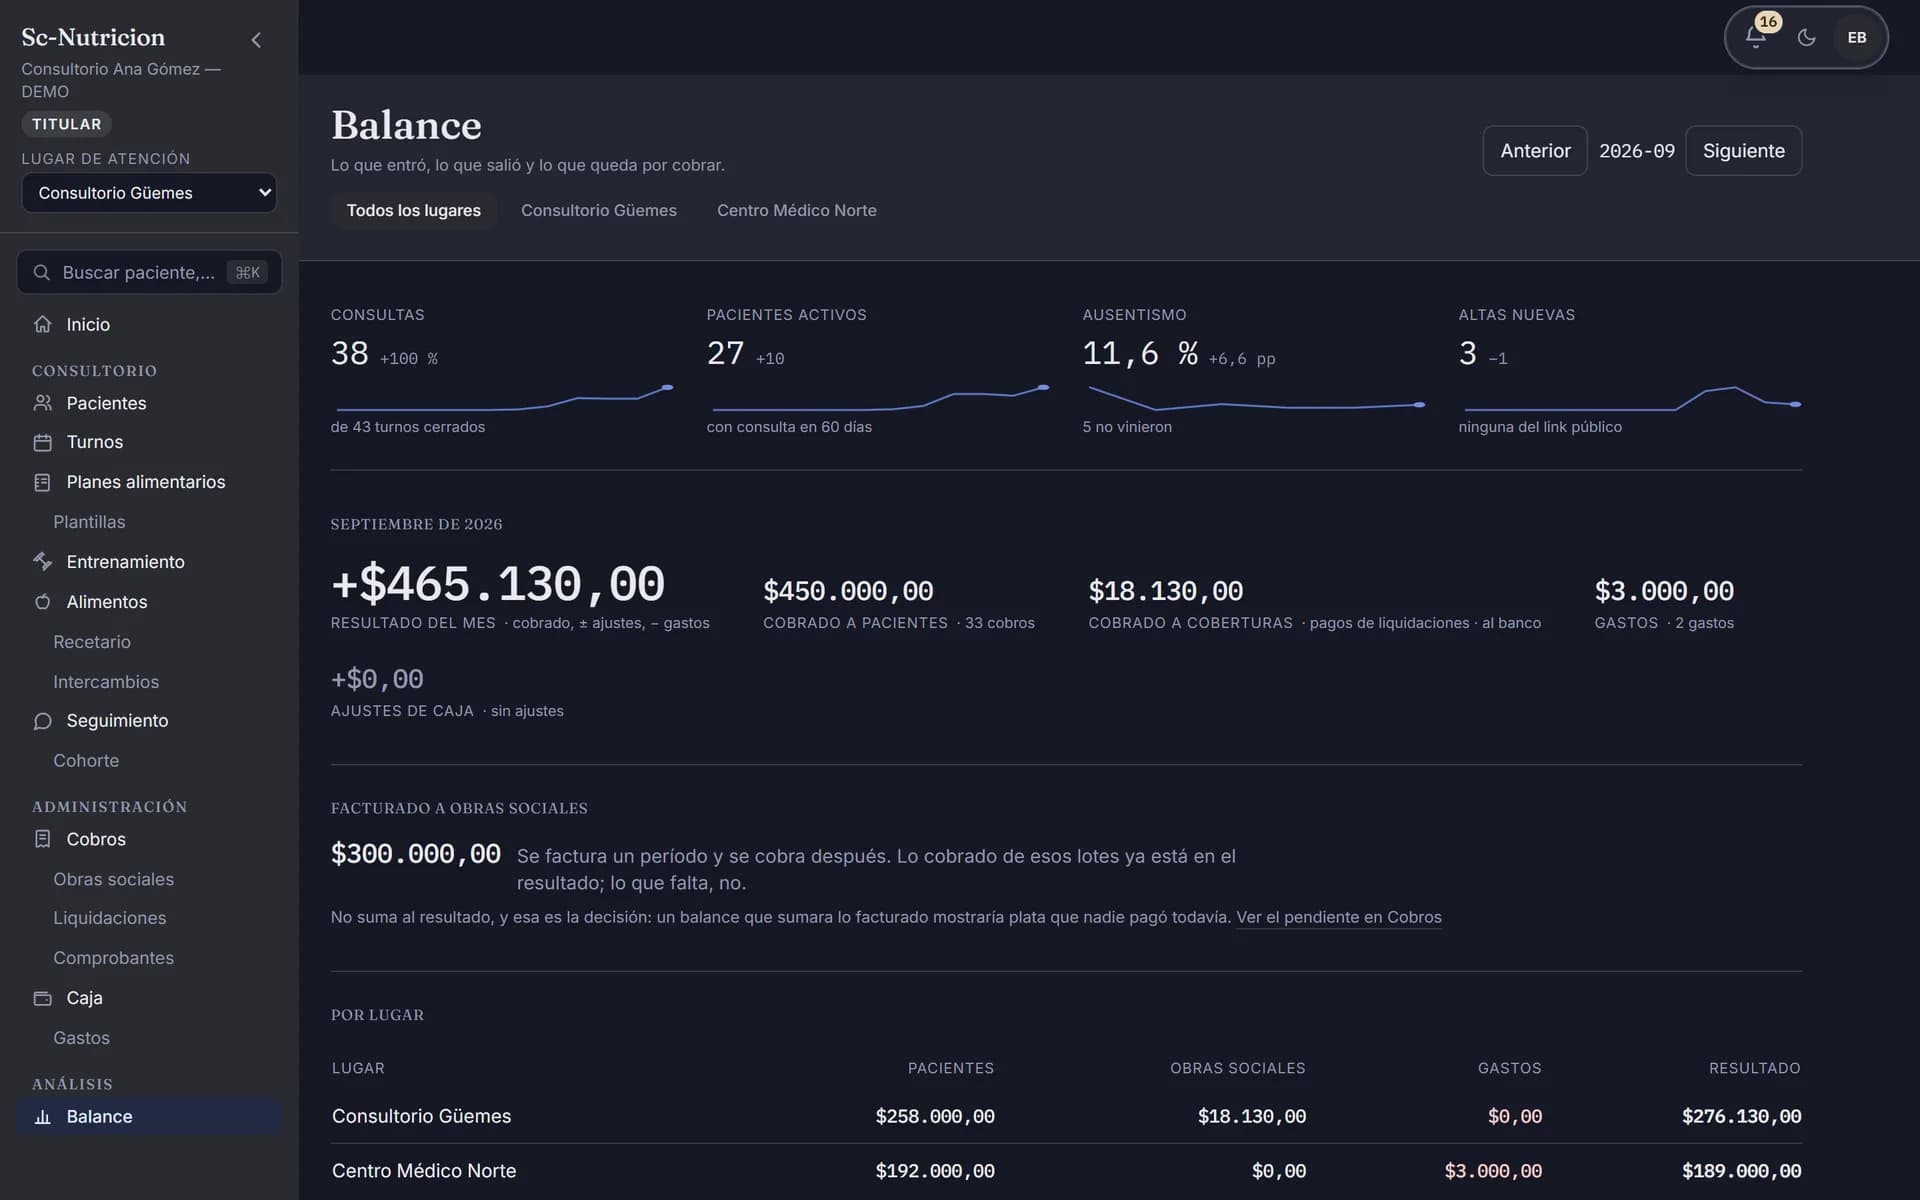
Task: Toggle dark mode moon icon
Action: [x=1806, y=38]
